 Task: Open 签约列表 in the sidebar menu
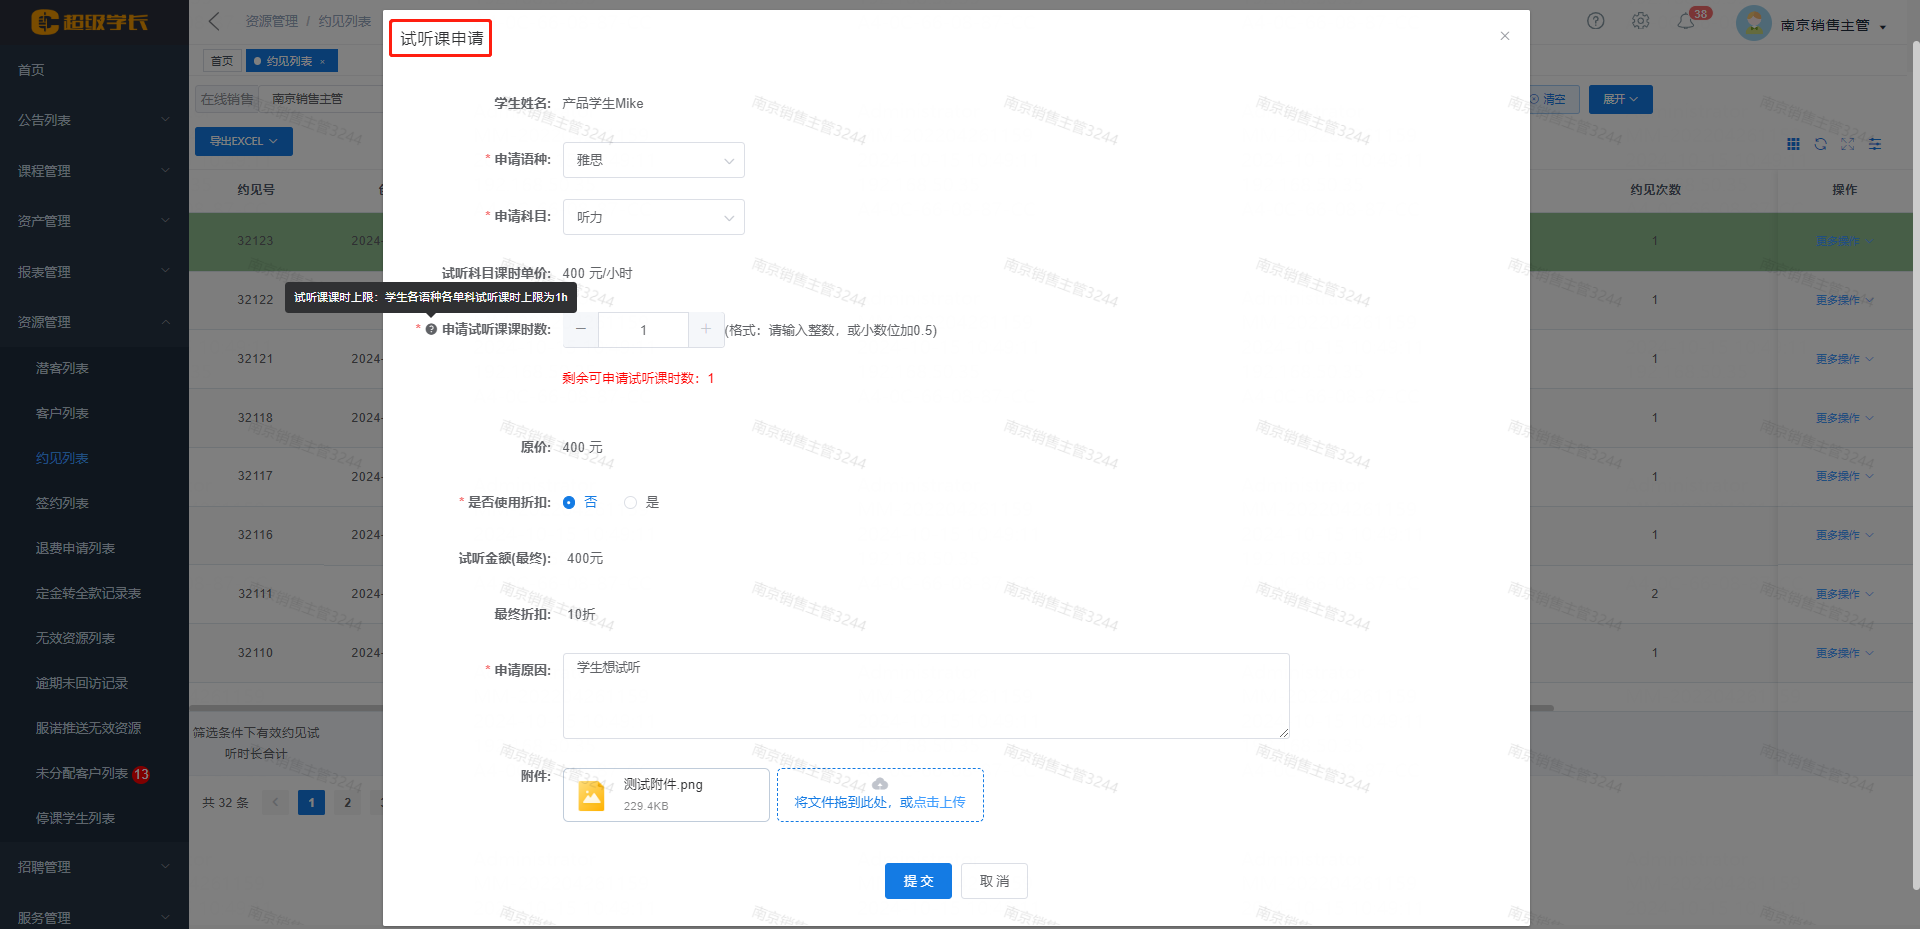62,503
